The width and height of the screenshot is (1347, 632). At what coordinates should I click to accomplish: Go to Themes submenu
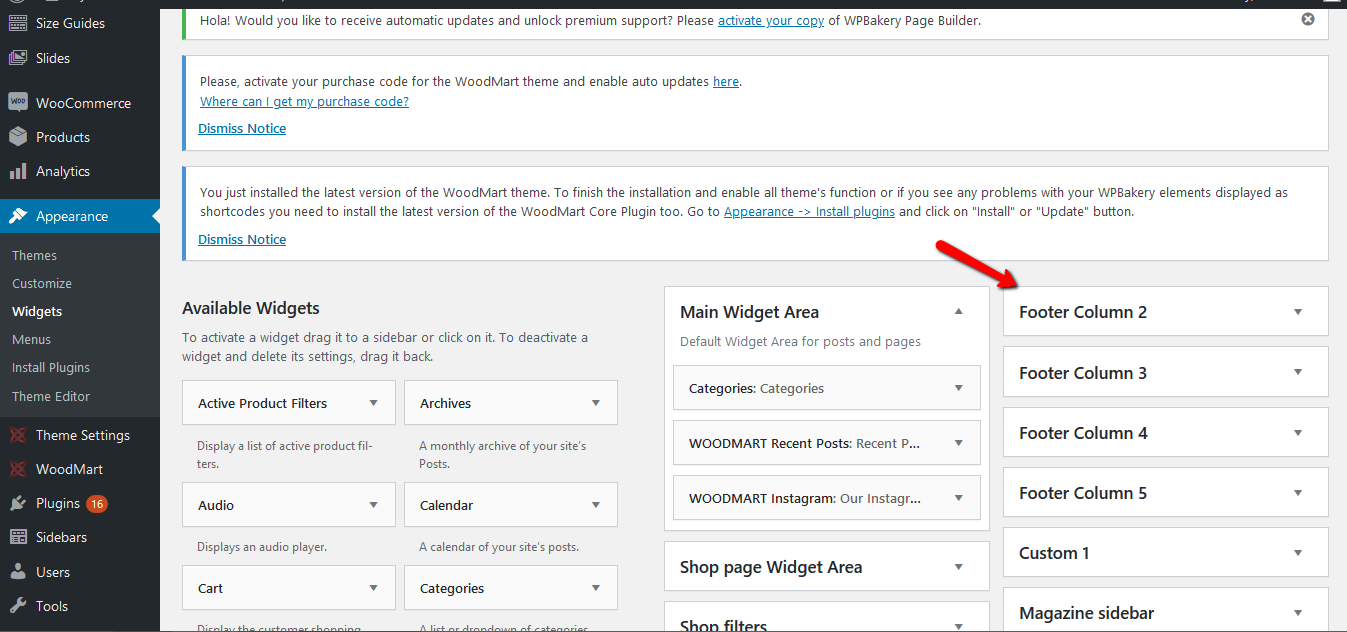(x=35, y=255)
